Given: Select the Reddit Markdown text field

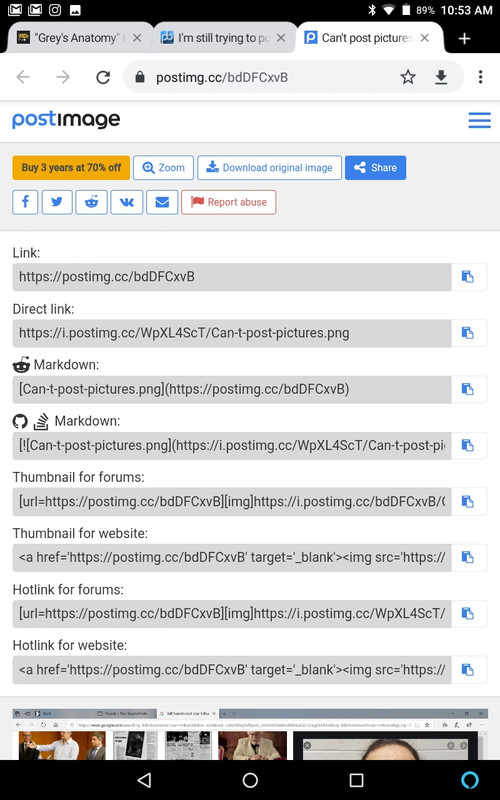Looking at the screenshot, I should click(232, 389).
